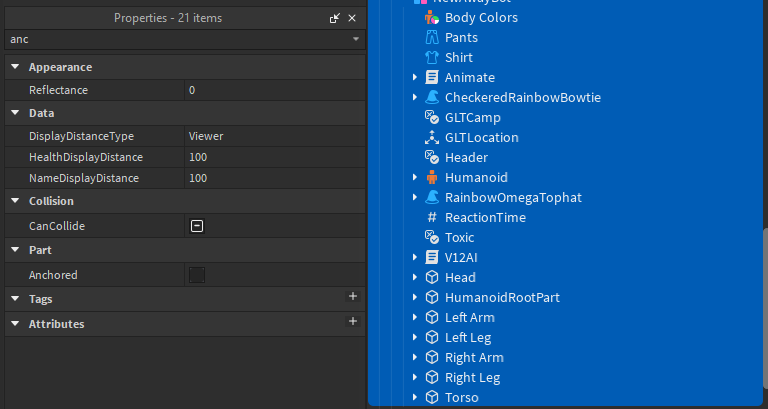Expand the V12AI script node

point(415,258)
